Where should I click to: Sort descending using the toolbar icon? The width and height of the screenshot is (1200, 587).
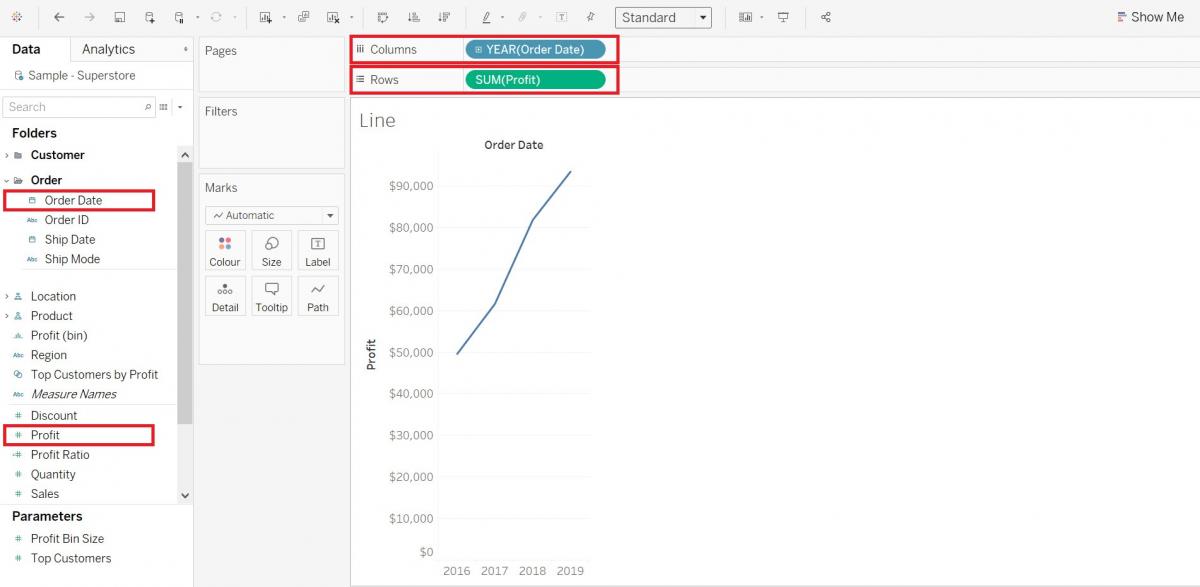point(444,17)
